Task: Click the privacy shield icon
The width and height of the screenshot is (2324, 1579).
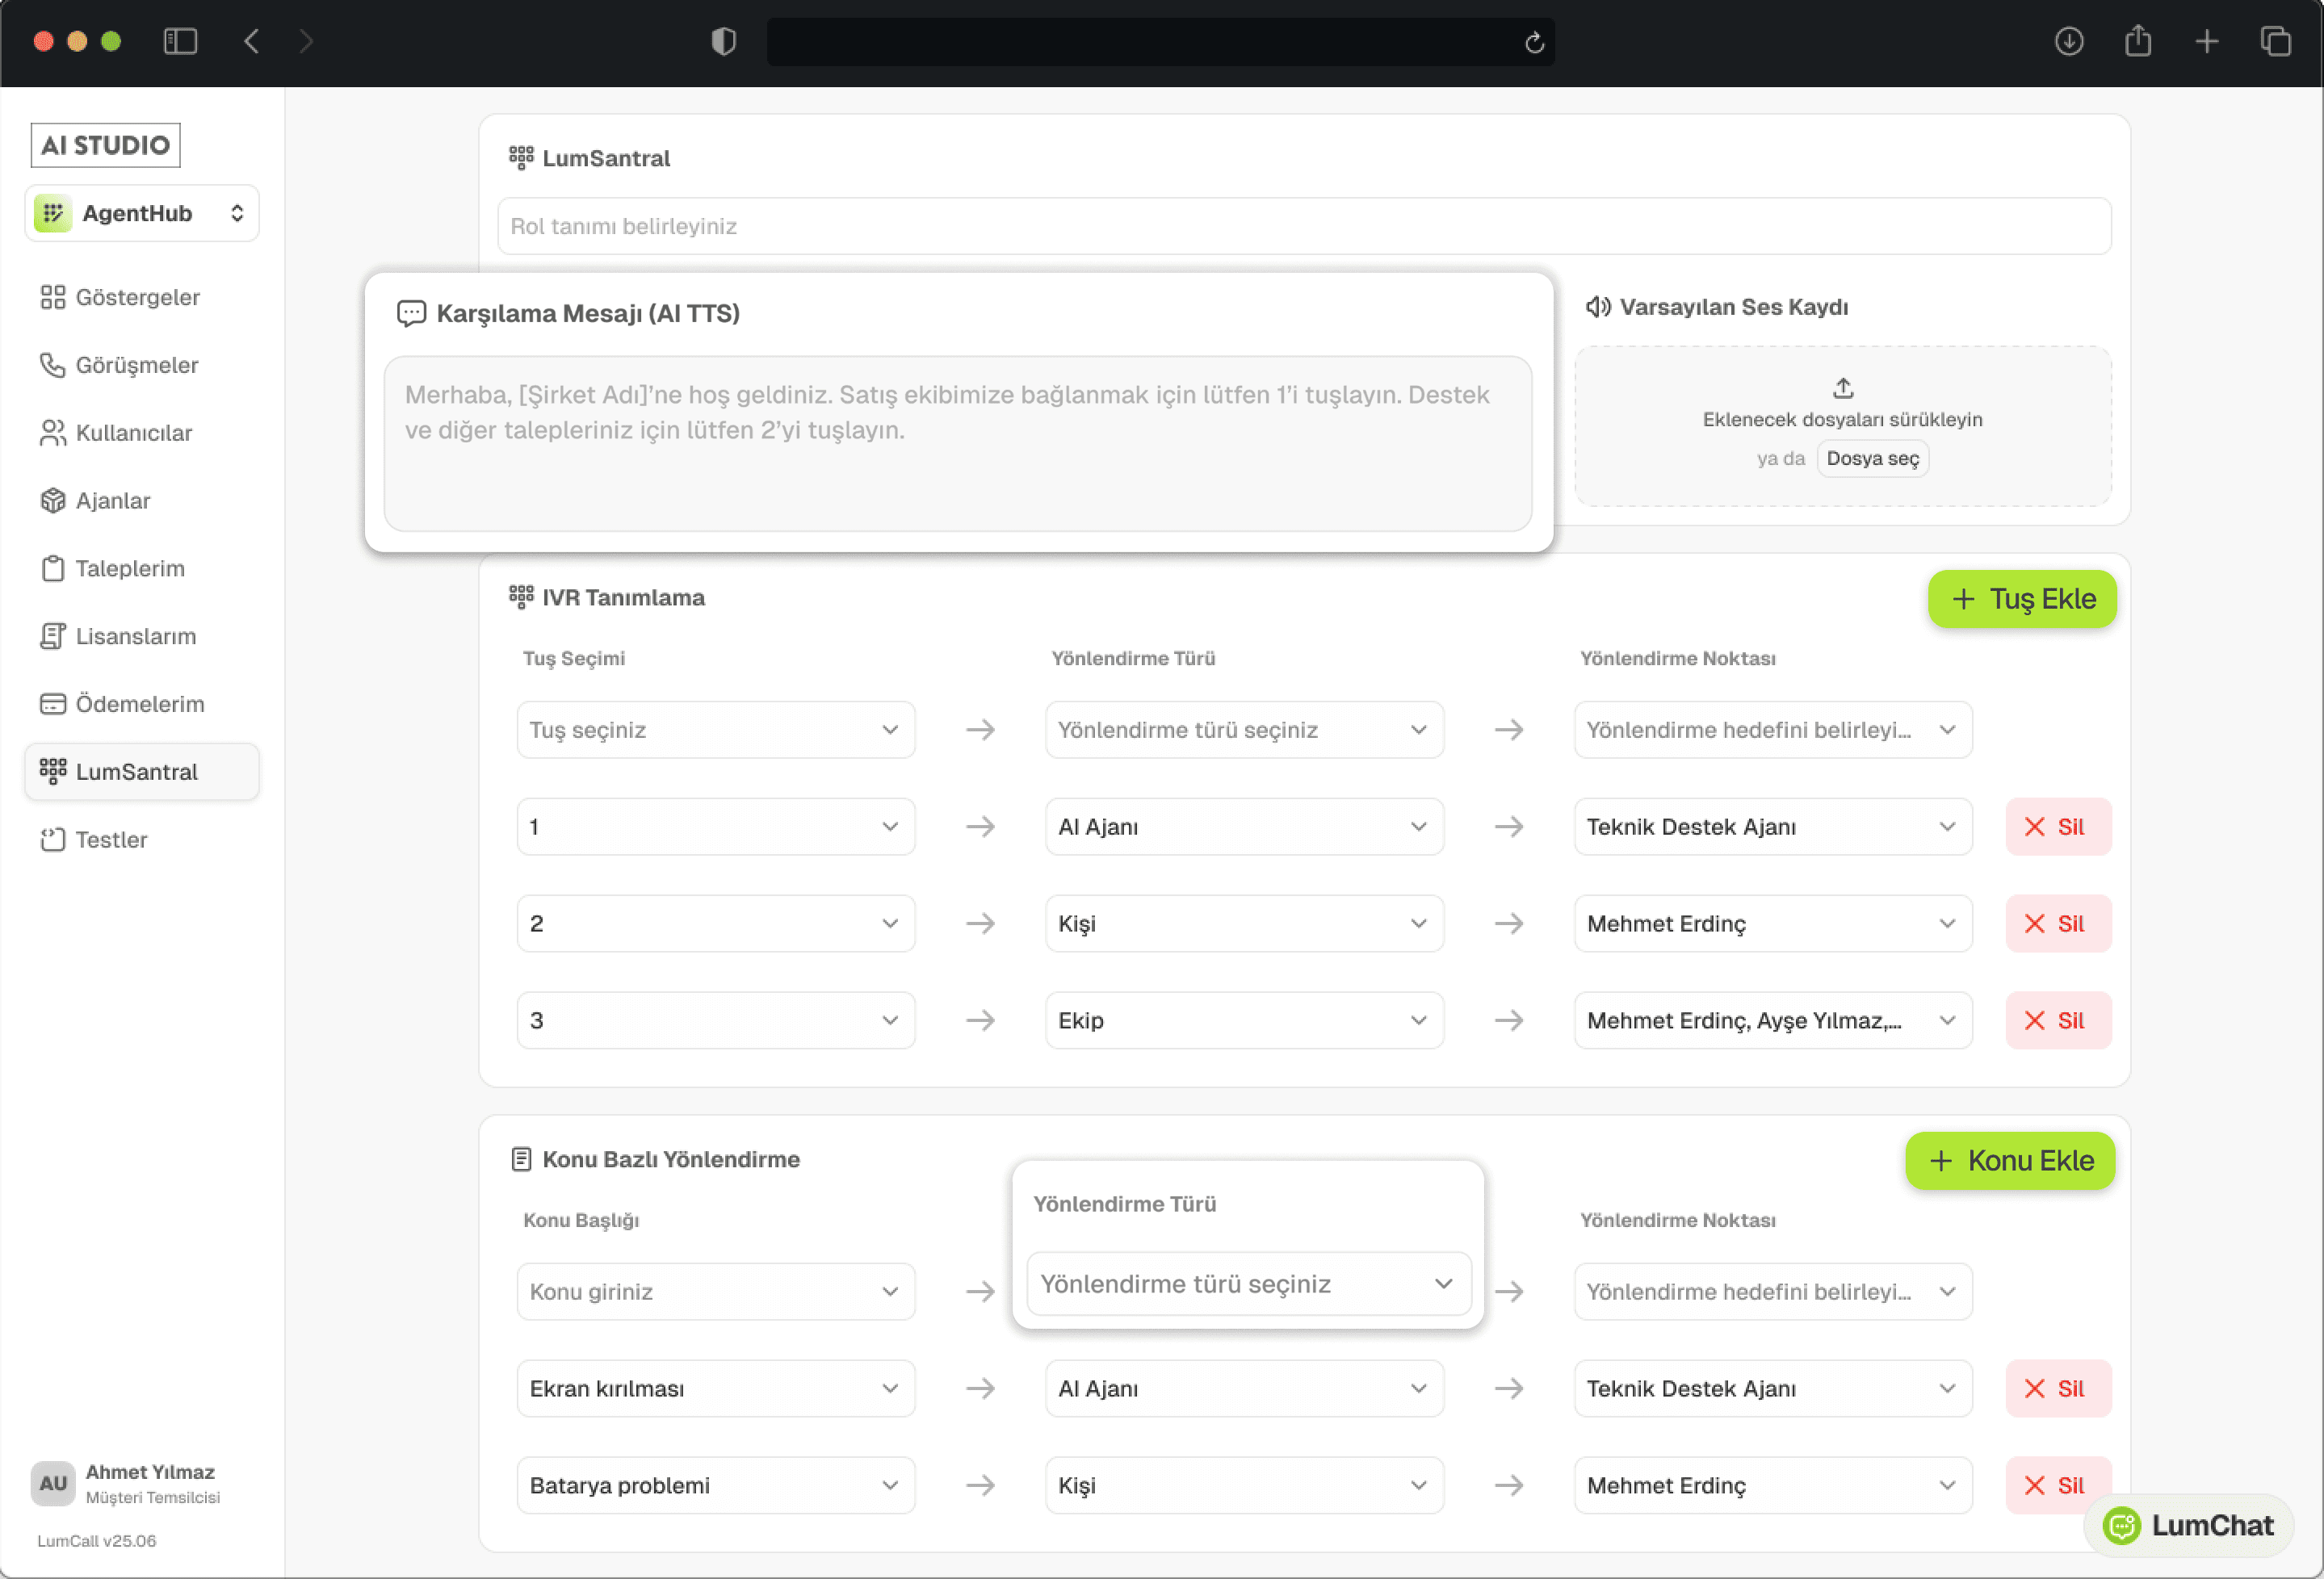Action: 723,42
